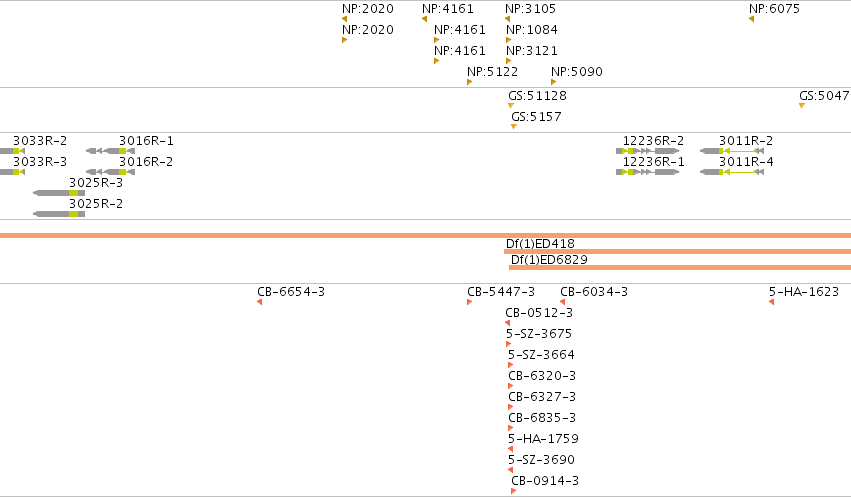Open the NP:6075 insertion marker

point(752,19)
